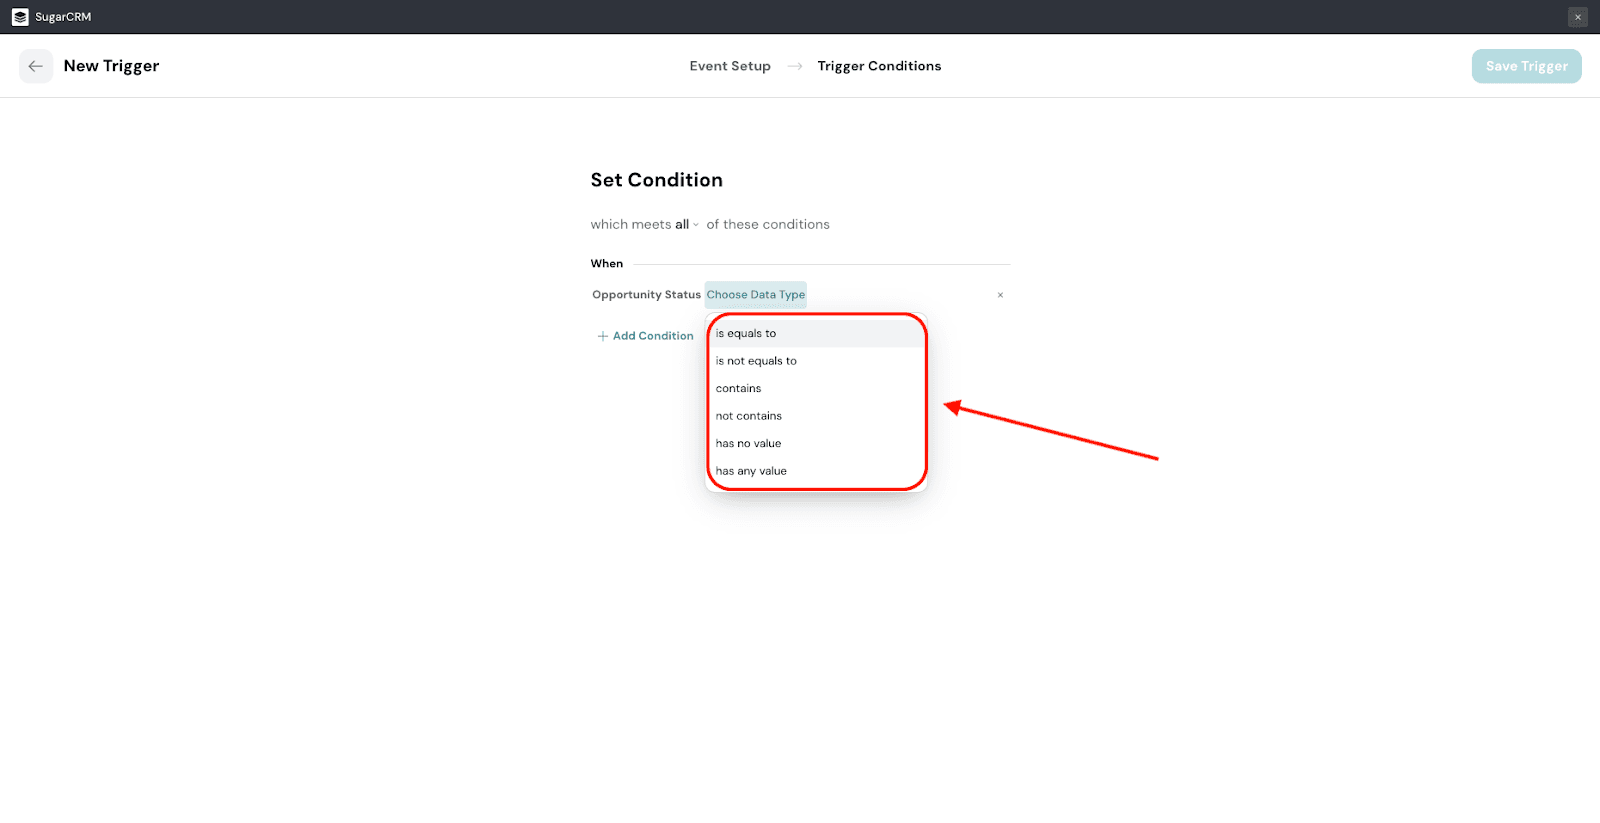Viewport: 1600px width, 823px height.
Task: Close the SugarCRM window
Action: [1578, 17]
